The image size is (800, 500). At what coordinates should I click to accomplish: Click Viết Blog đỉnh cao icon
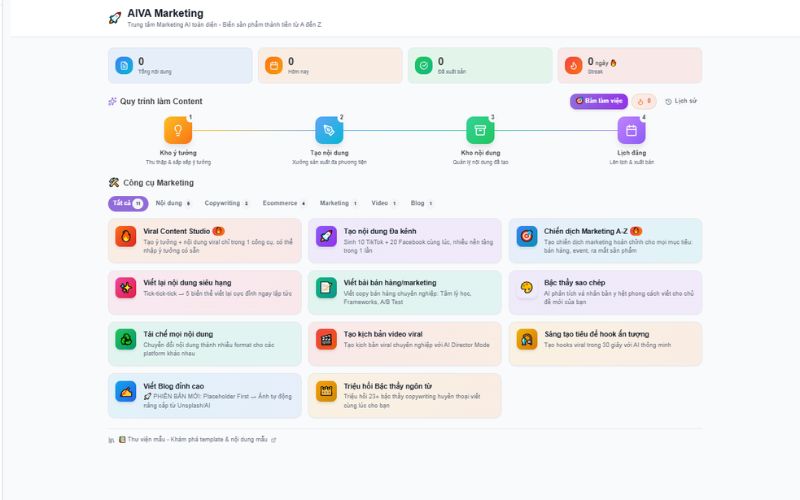126,391
